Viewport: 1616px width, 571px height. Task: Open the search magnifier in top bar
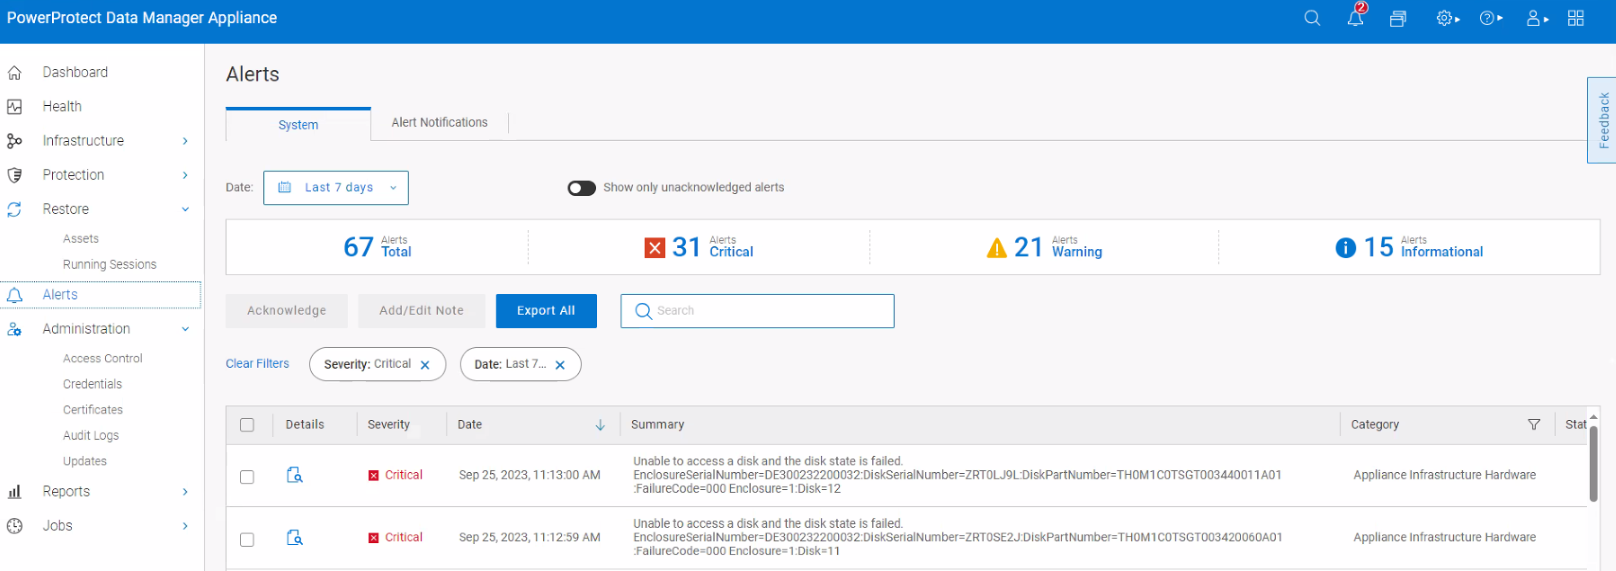click(x=1312, y=19)
